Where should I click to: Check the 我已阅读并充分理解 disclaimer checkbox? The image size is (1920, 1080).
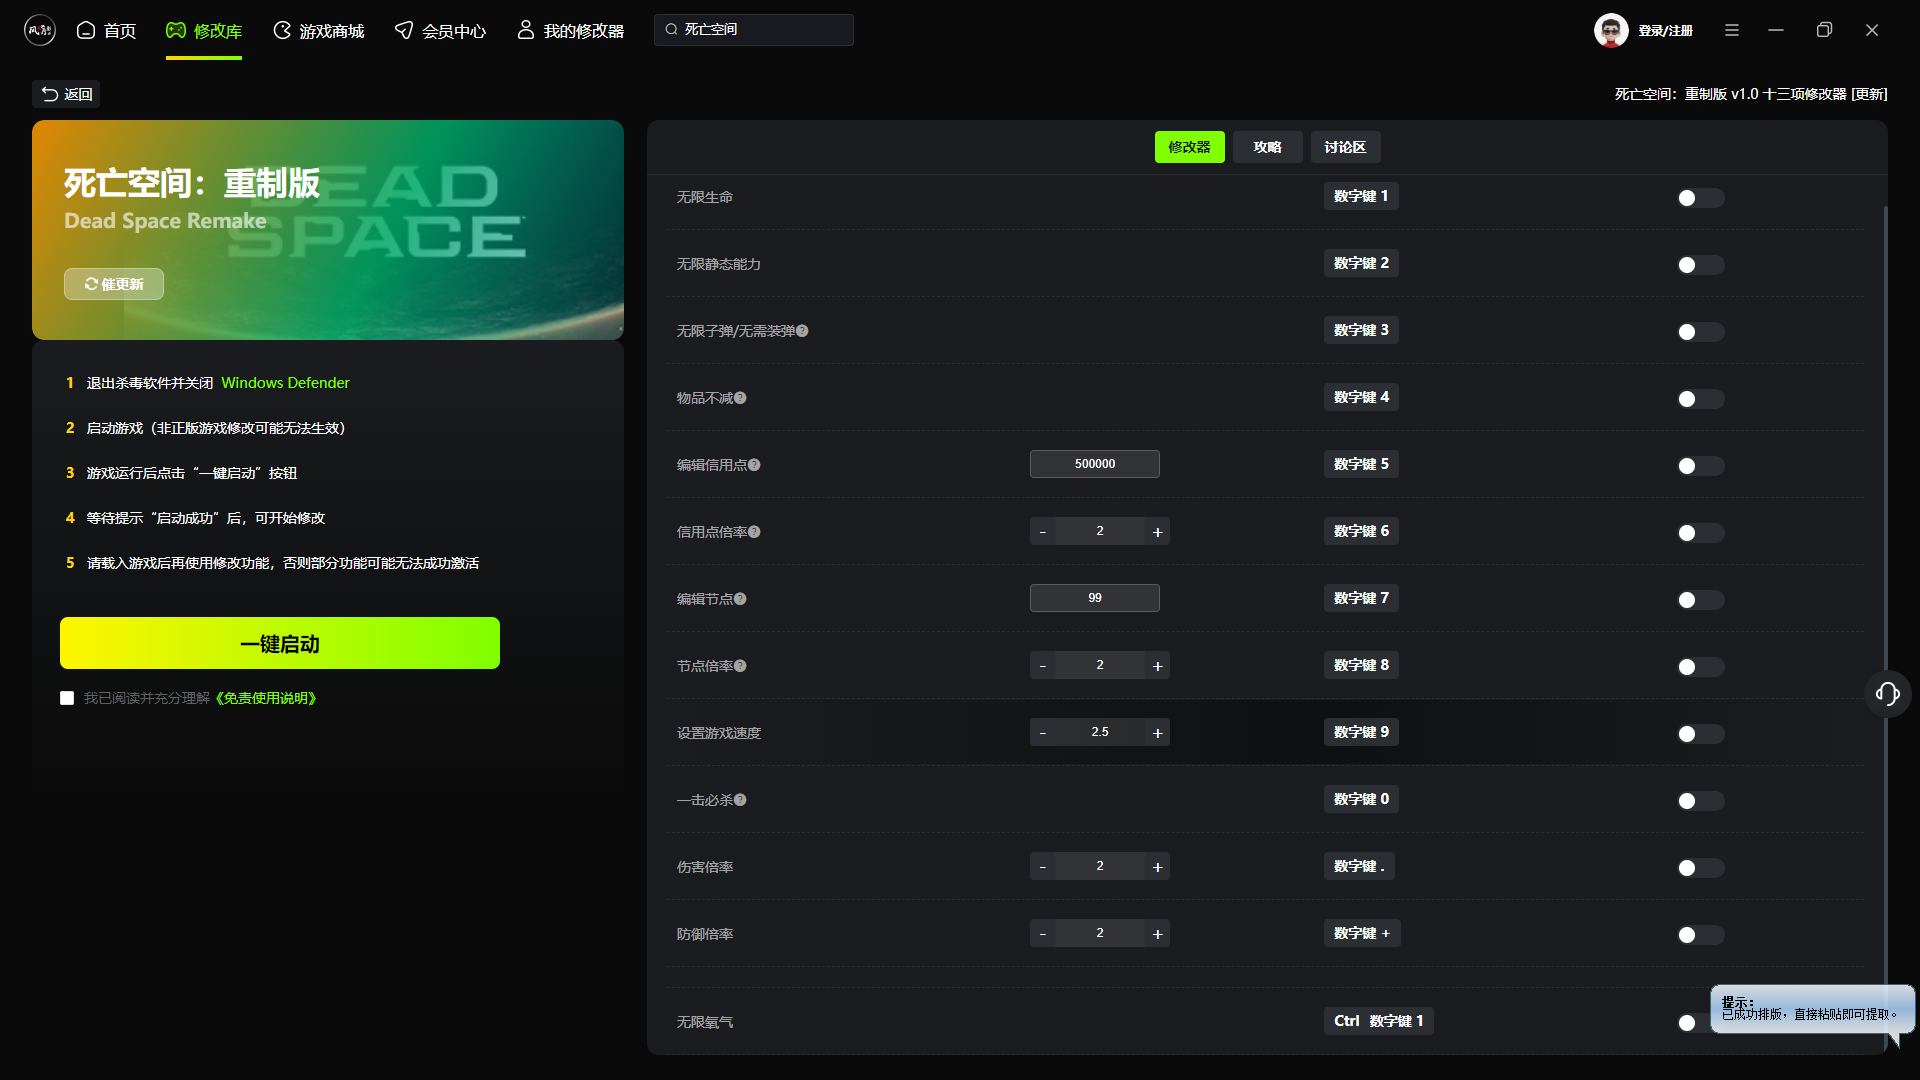(67, 698)
